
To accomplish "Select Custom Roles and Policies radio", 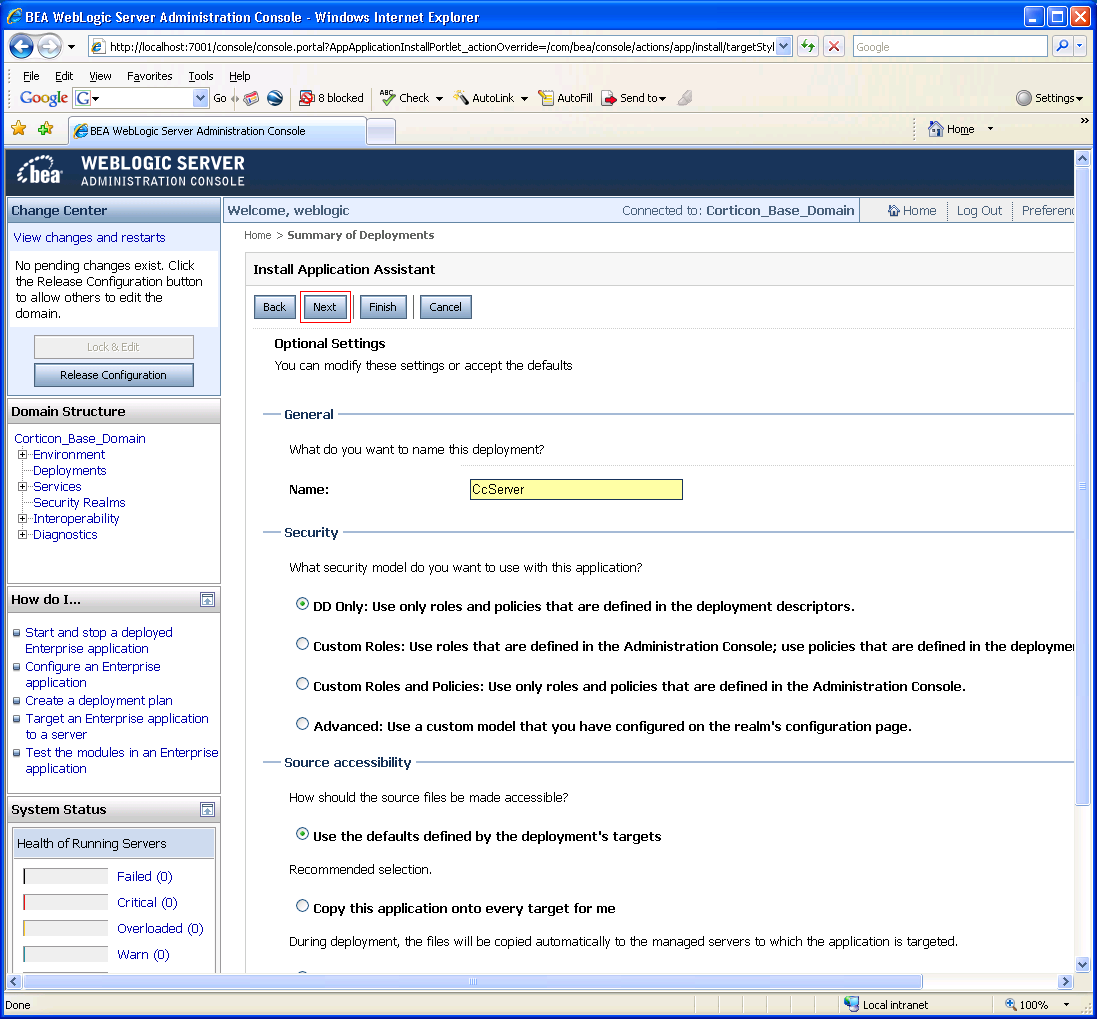I will (x=302, y=684).
